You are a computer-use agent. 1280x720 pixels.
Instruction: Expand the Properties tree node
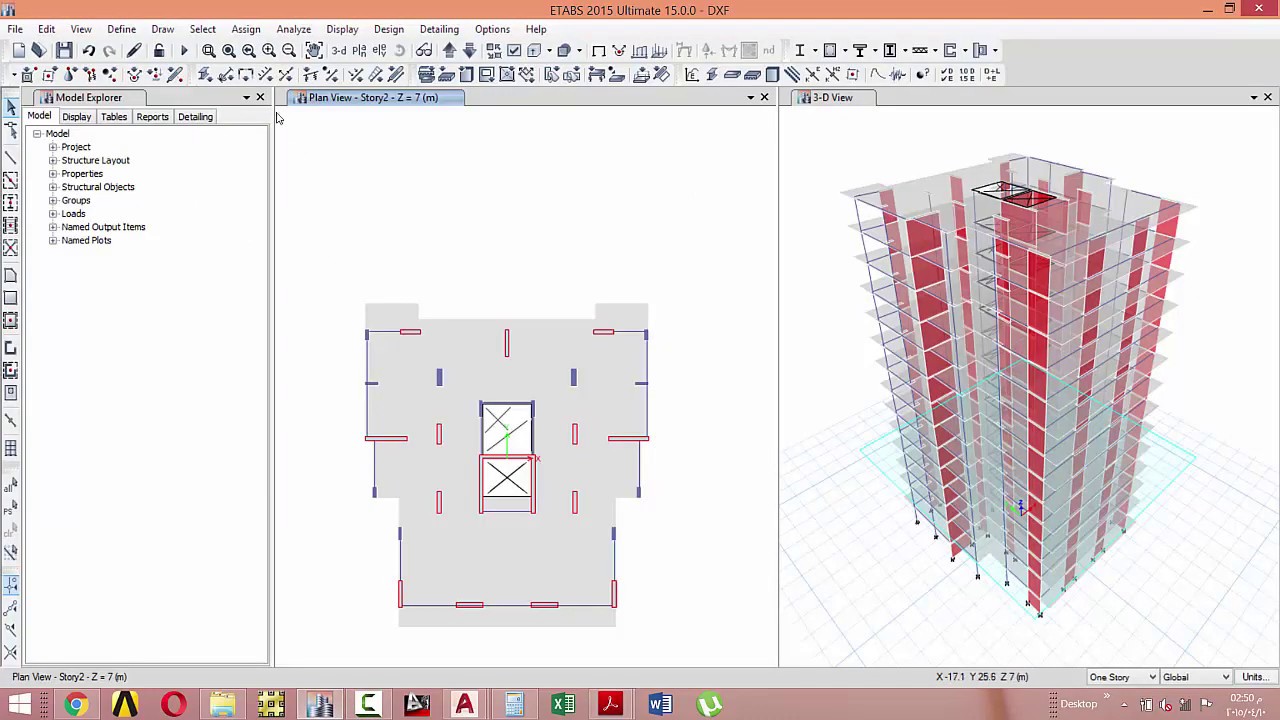tap(53, 174)
